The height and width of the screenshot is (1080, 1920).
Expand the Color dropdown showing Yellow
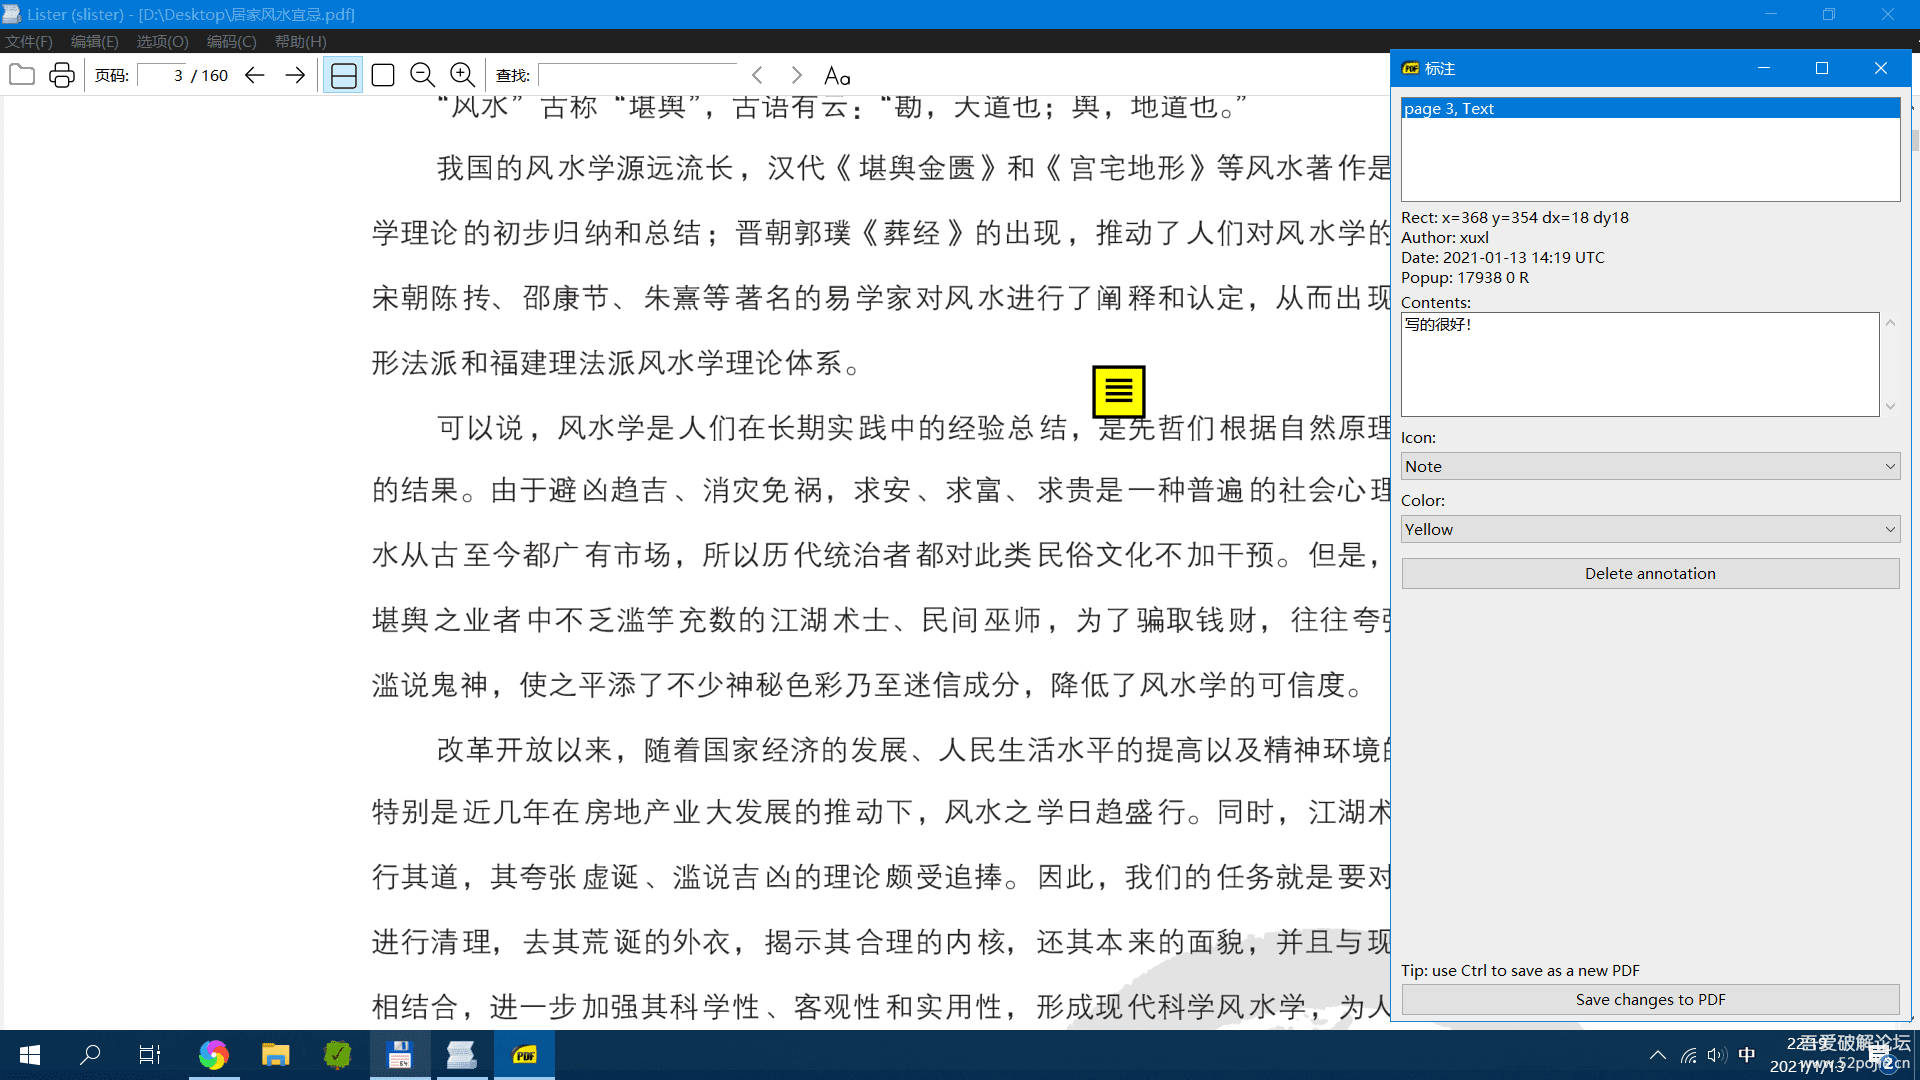pos(1649,529)
